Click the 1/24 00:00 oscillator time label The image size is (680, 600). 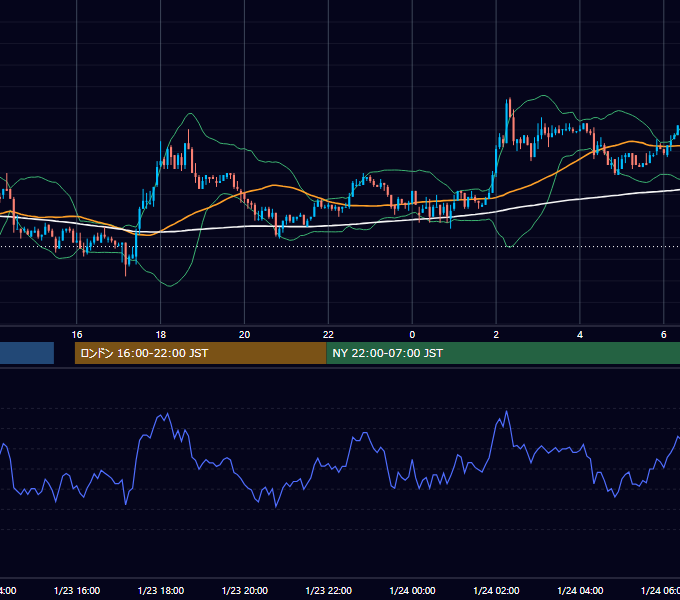(412, 590)
